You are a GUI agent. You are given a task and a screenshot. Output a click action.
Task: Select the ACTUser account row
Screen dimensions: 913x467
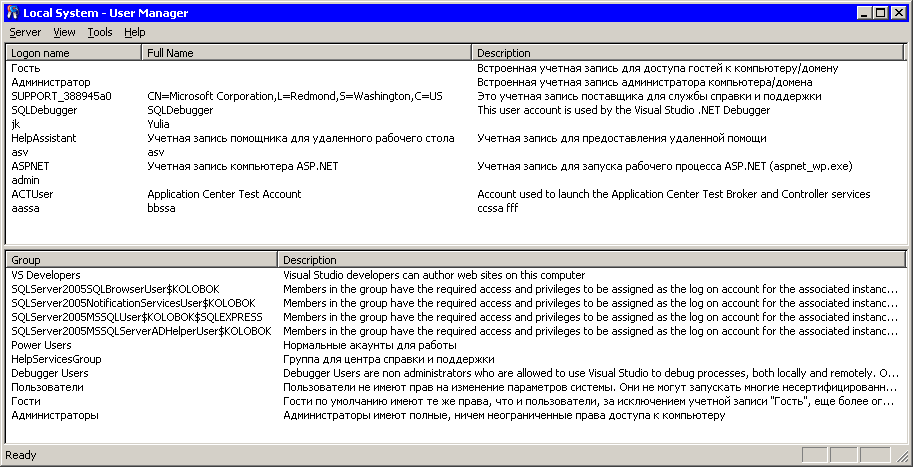pyautogui.click(x=32, y=194)
